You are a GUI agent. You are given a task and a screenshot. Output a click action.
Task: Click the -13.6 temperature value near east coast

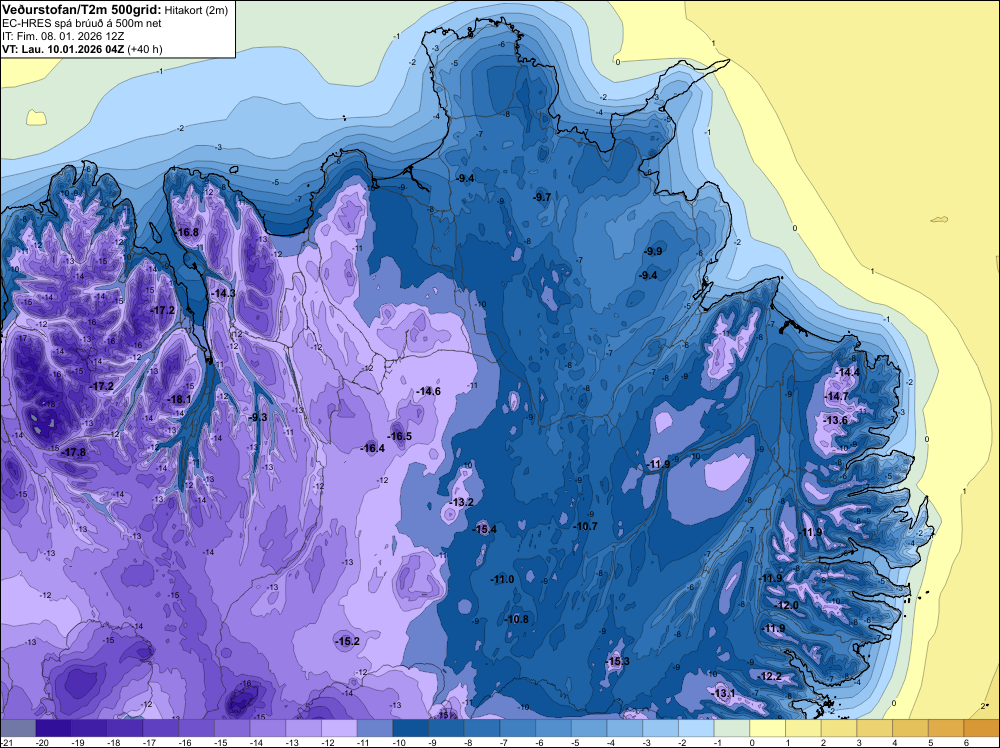point(835,420)
